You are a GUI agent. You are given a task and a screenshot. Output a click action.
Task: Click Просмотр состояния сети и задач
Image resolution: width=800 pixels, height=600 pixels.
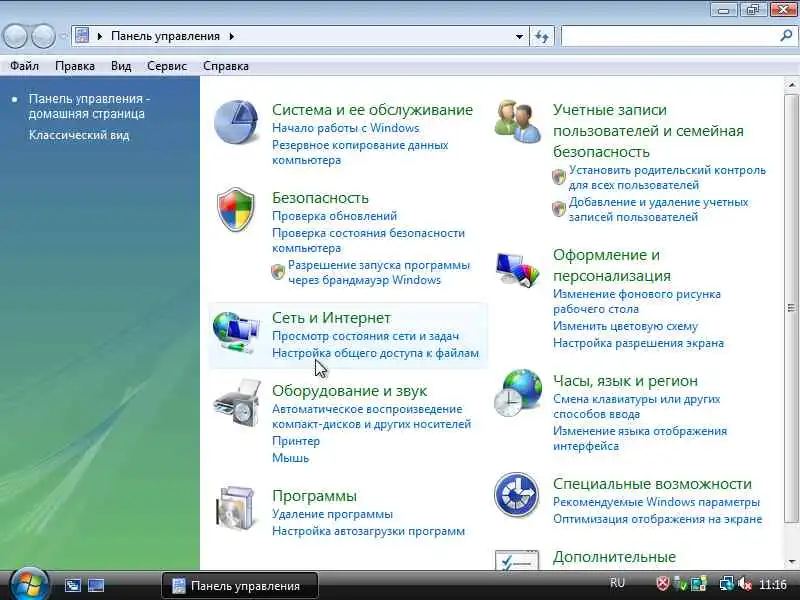365,336
